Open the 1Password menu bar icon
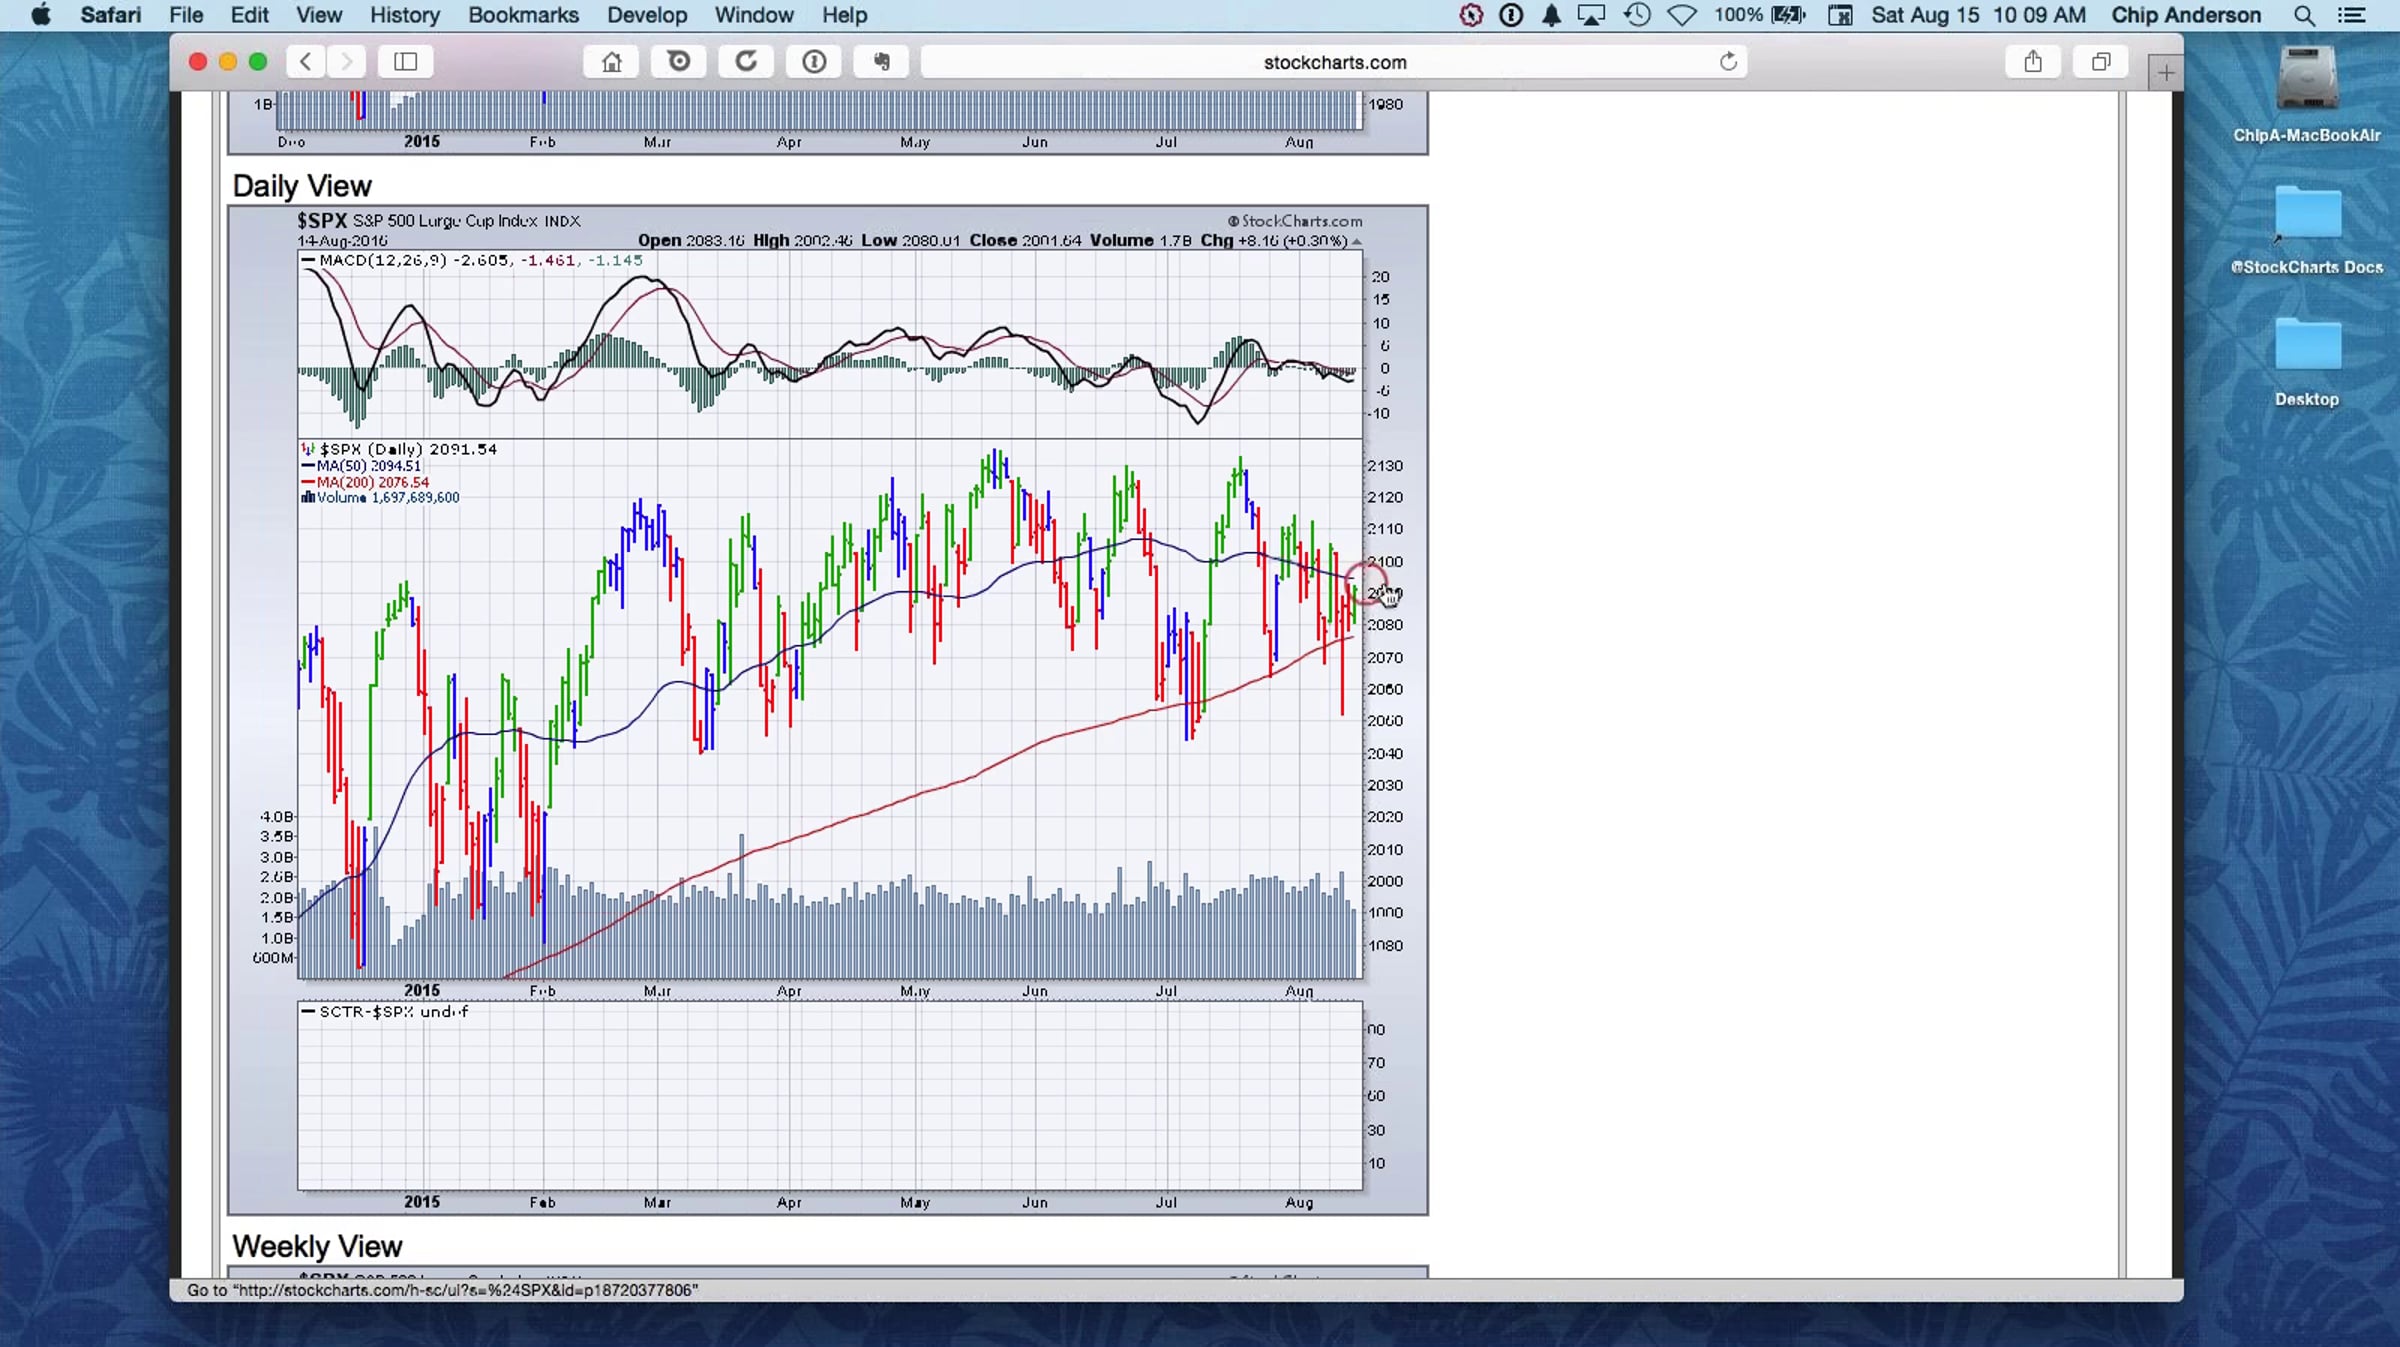The width and height of the screenshot is (2400, 1347). 1511,15
